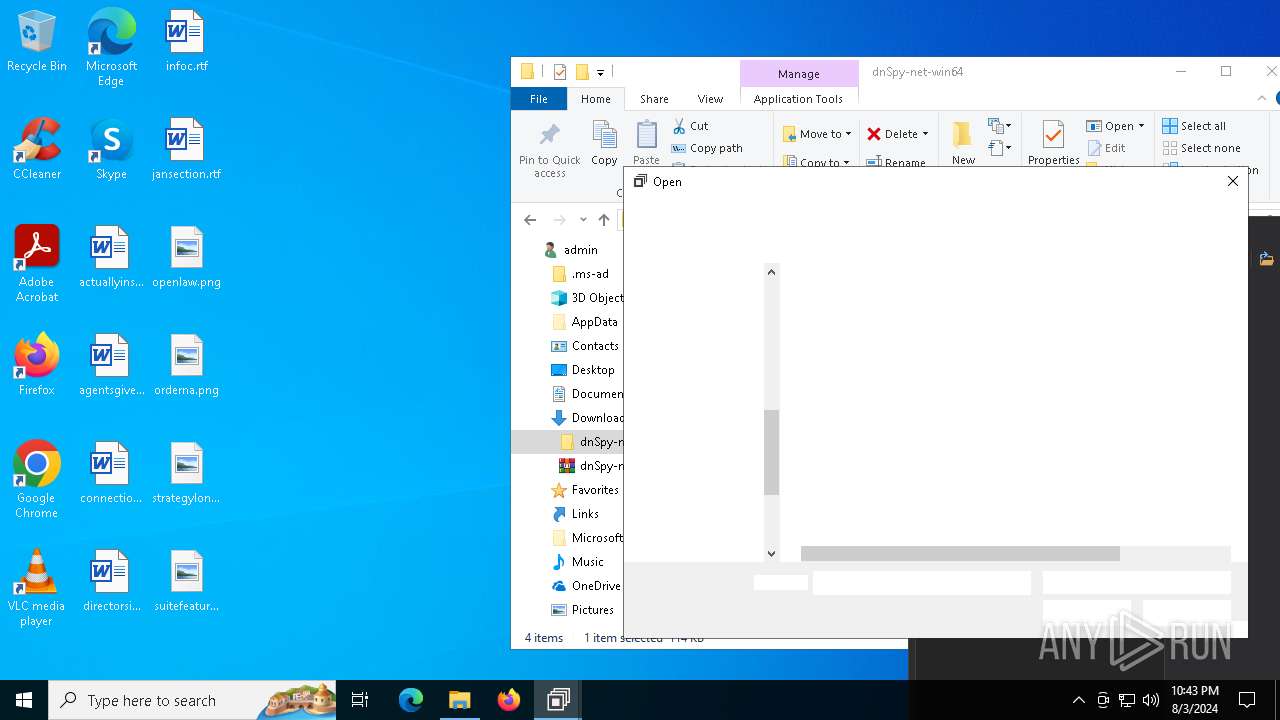This screenshot has width=1280, height=720.
Task: Click Copy path in Explorer ribbon
Action: coord(707,148)
